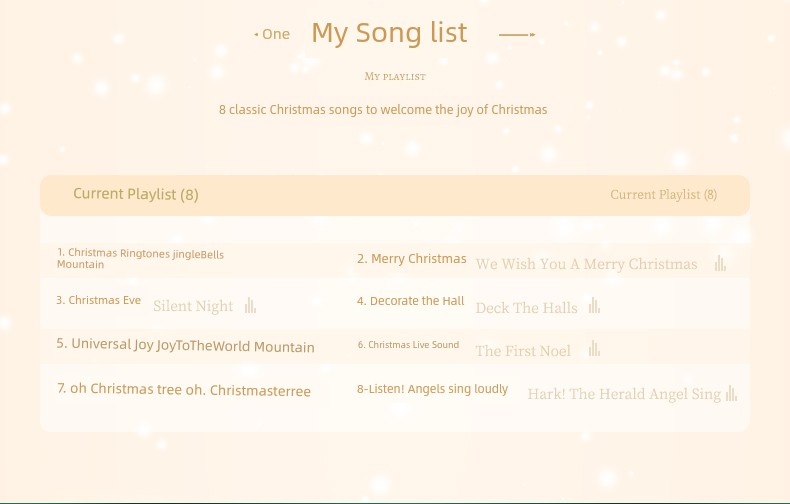This screenshot has width=790, height=504.
Task: Select song 5 Universal Joy JoyToTheWorld
Action: click(185, 346)
